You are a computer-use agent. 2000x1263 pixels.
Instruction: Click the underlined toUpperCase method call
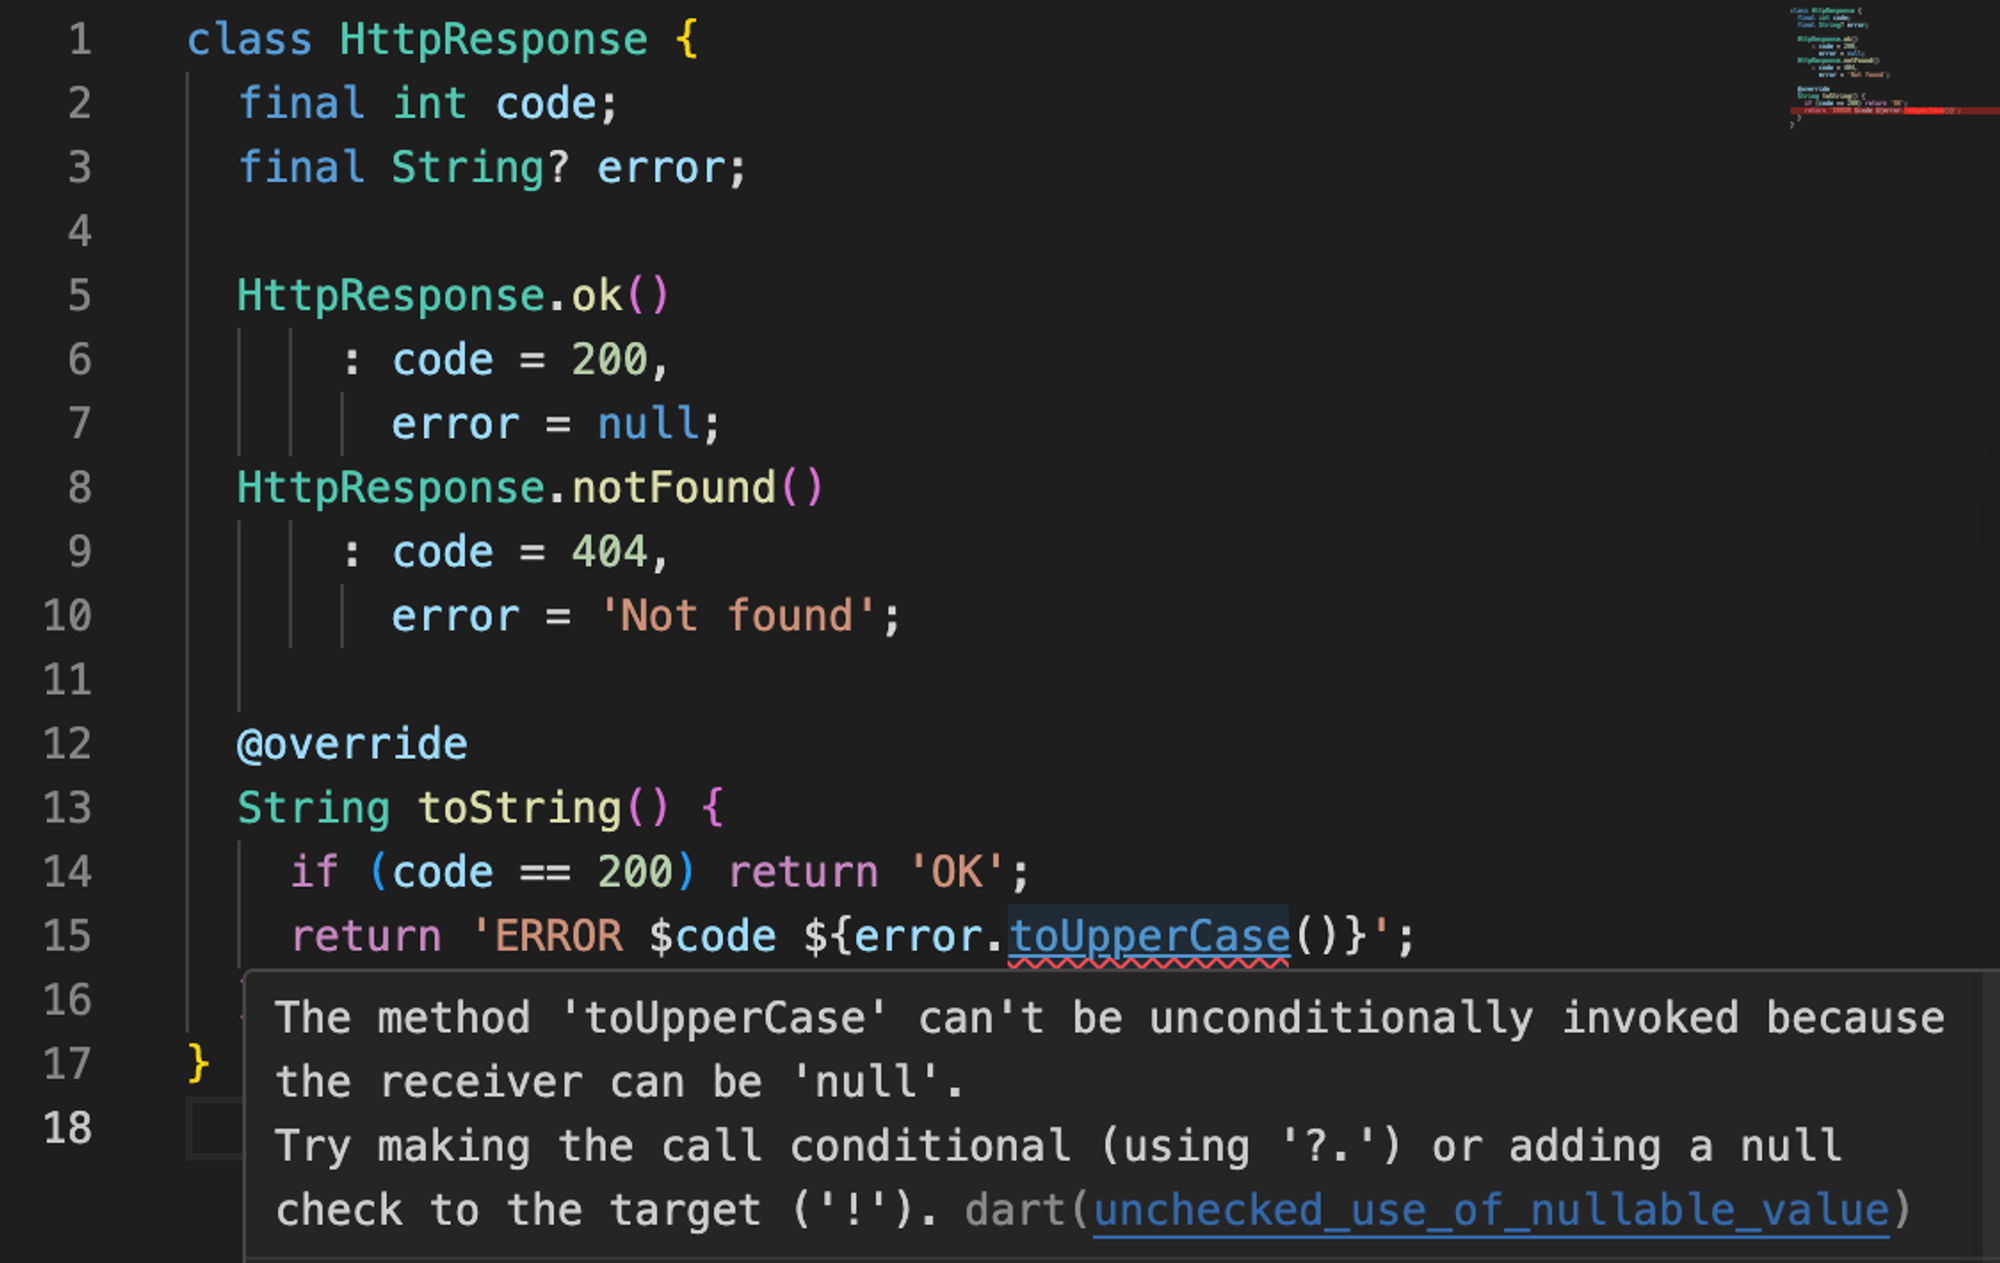click(1148, 937)
